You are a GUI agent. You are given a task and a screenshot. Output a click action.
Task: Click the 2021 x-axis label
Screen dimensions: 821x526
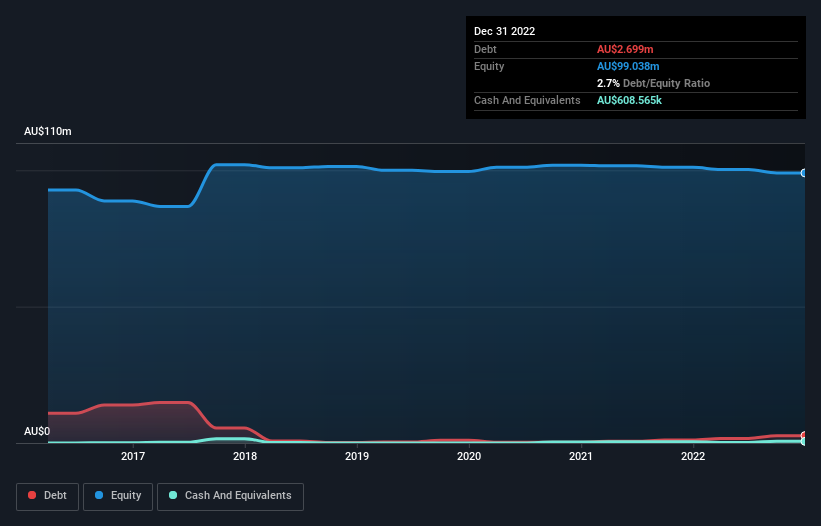(581, 456)
